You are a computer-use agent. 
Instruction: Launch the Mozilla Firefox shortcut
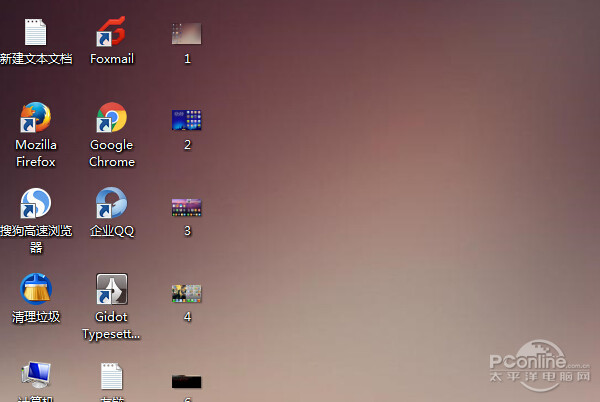[35, 117]
